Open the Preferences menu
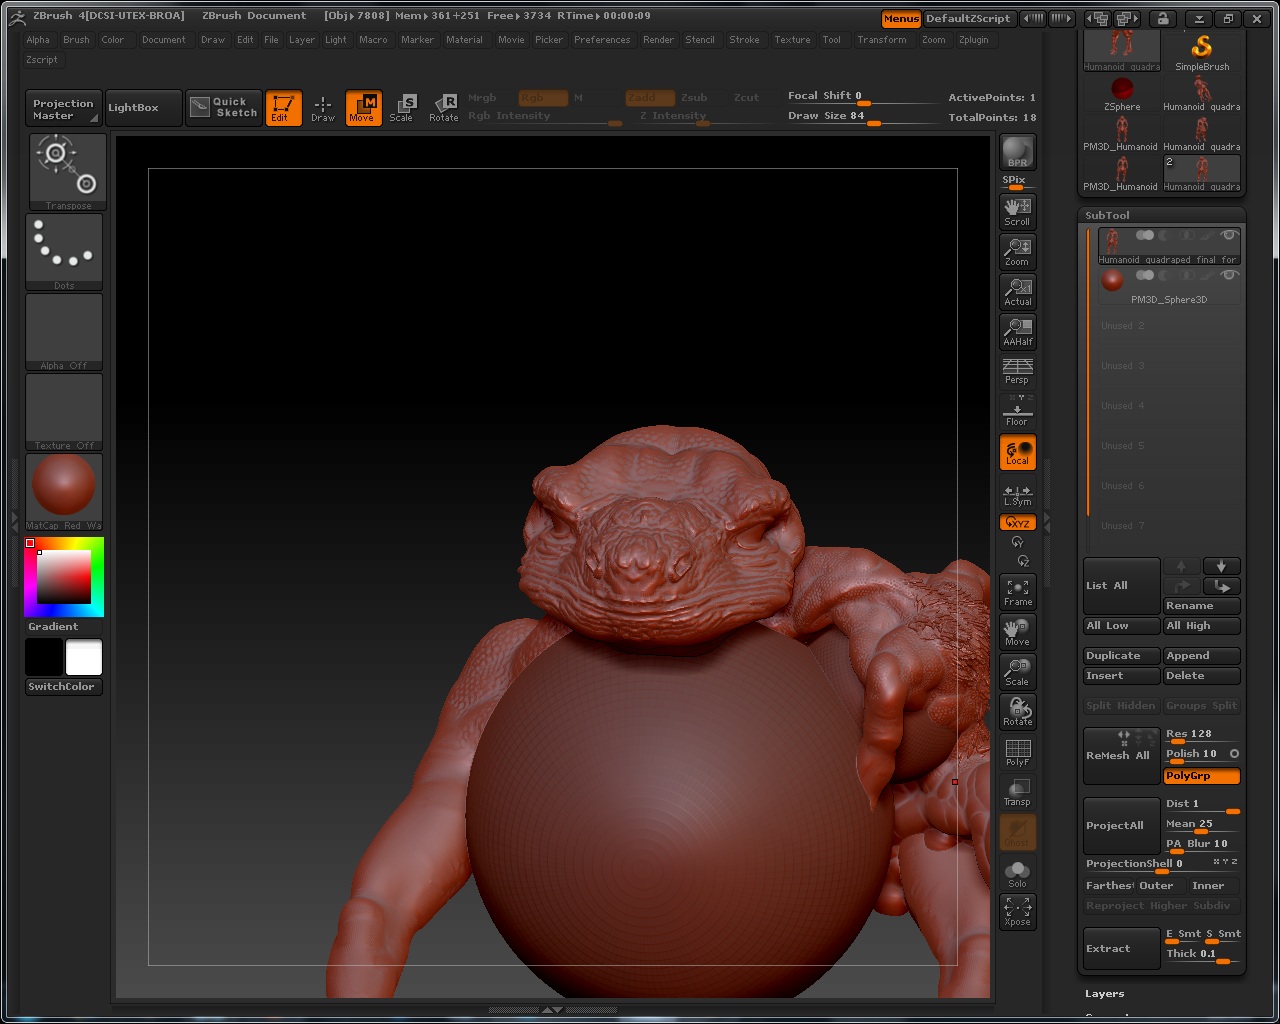 pyautogui.click(x=602, y=40)
